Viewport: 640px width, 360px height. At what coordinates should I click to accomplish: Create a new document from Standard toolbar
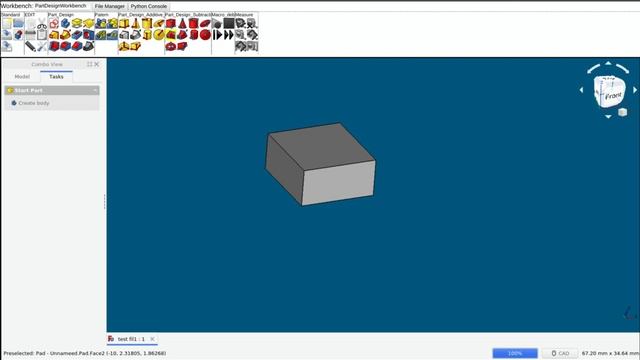7,23
